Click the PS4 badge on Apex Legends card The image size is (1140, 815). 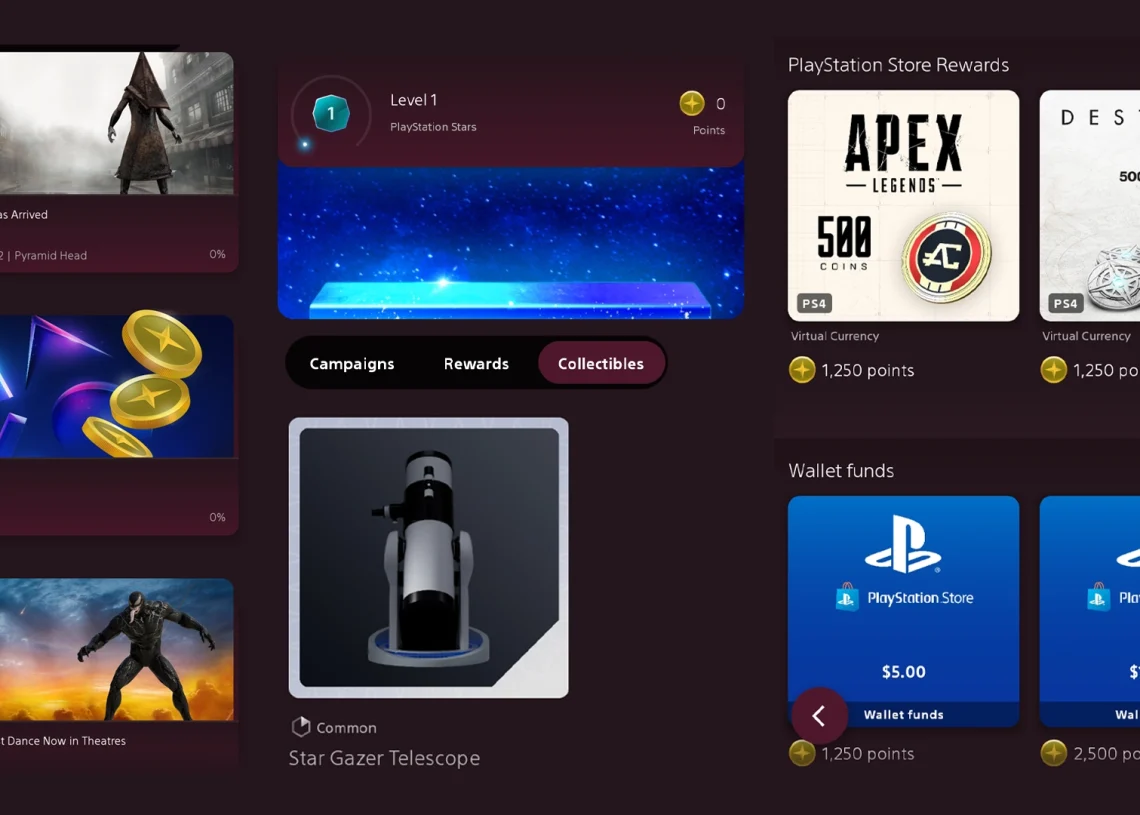(814, 303)
